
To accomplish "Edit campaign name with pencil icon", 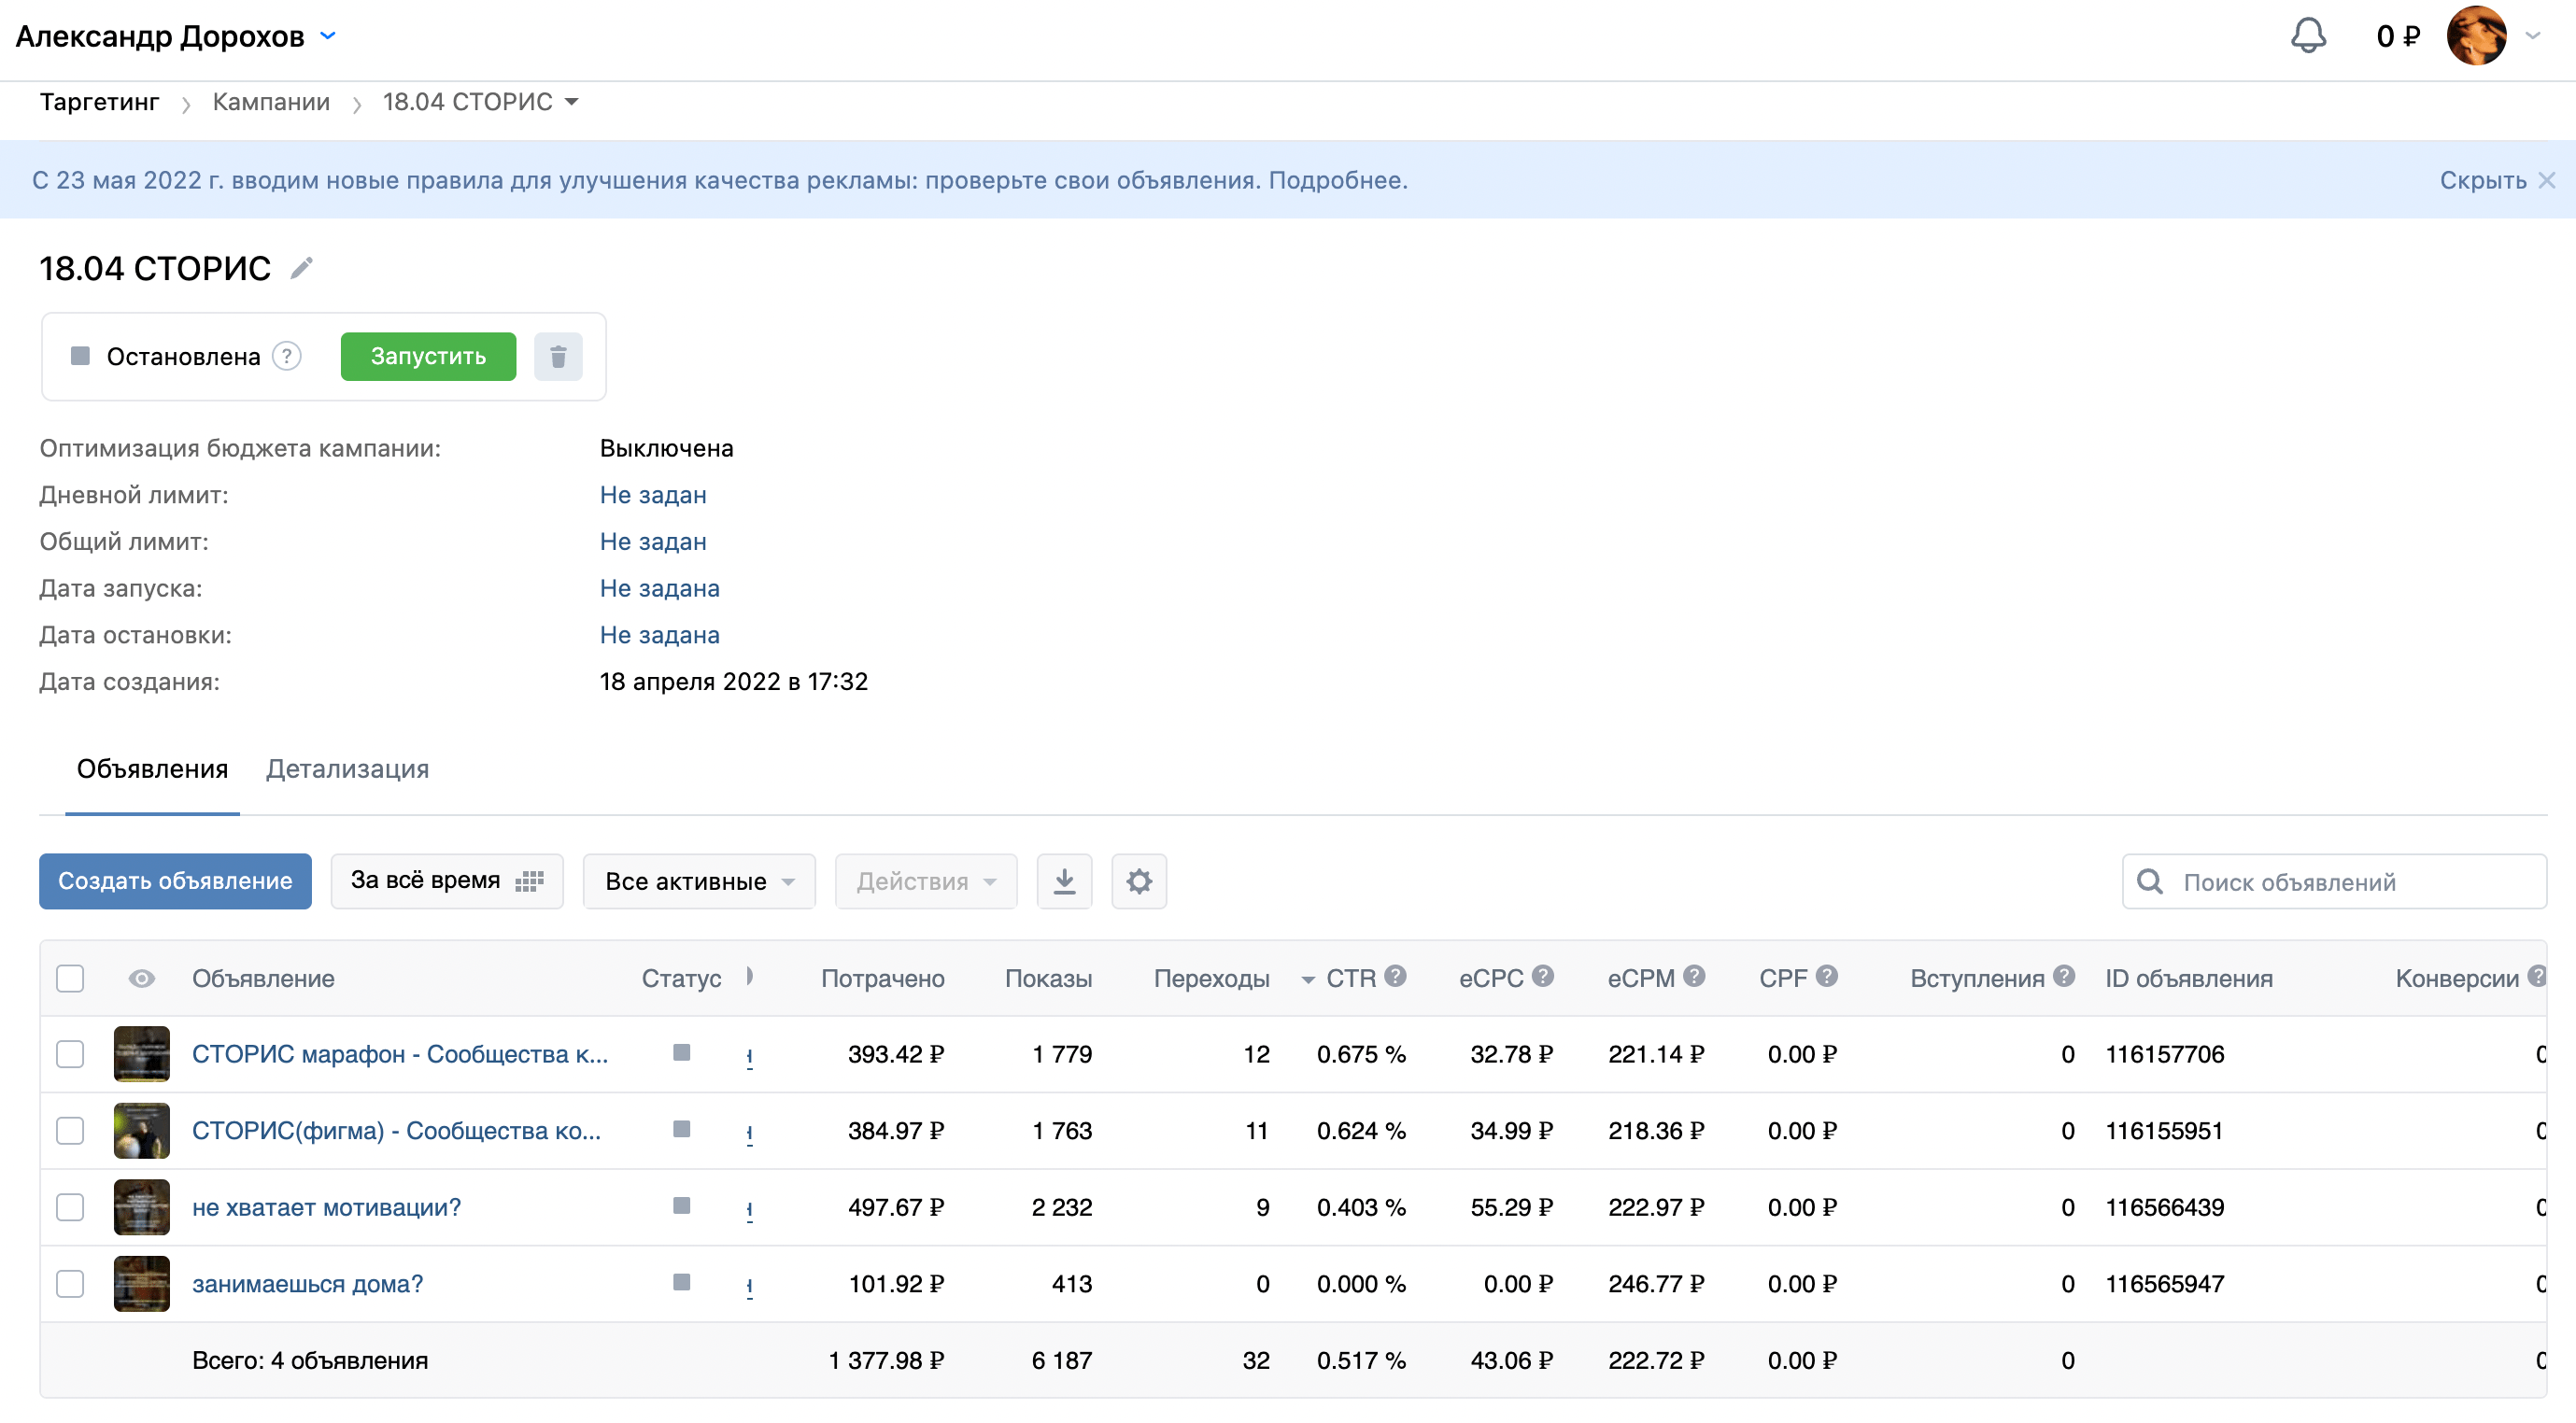I will click(301, 268).
